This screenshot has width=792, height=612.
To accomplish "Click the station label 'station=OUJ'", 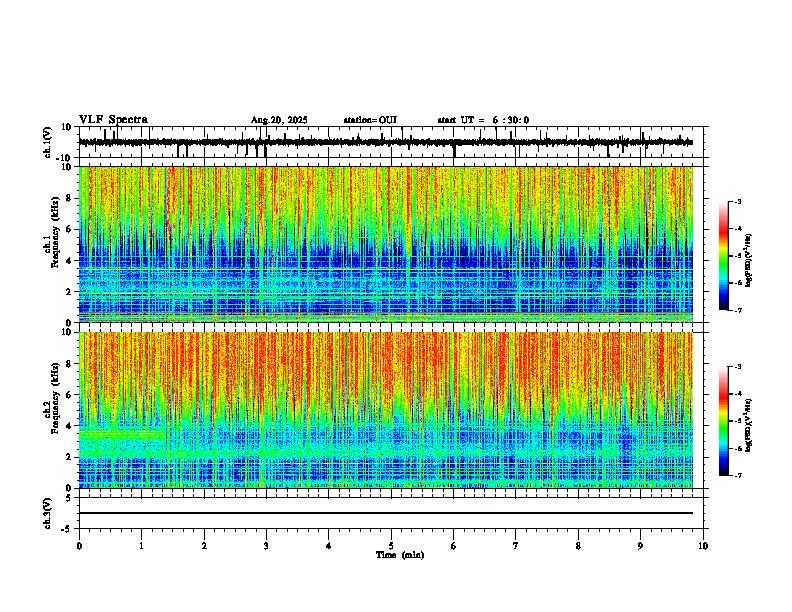I will [370, 120].
